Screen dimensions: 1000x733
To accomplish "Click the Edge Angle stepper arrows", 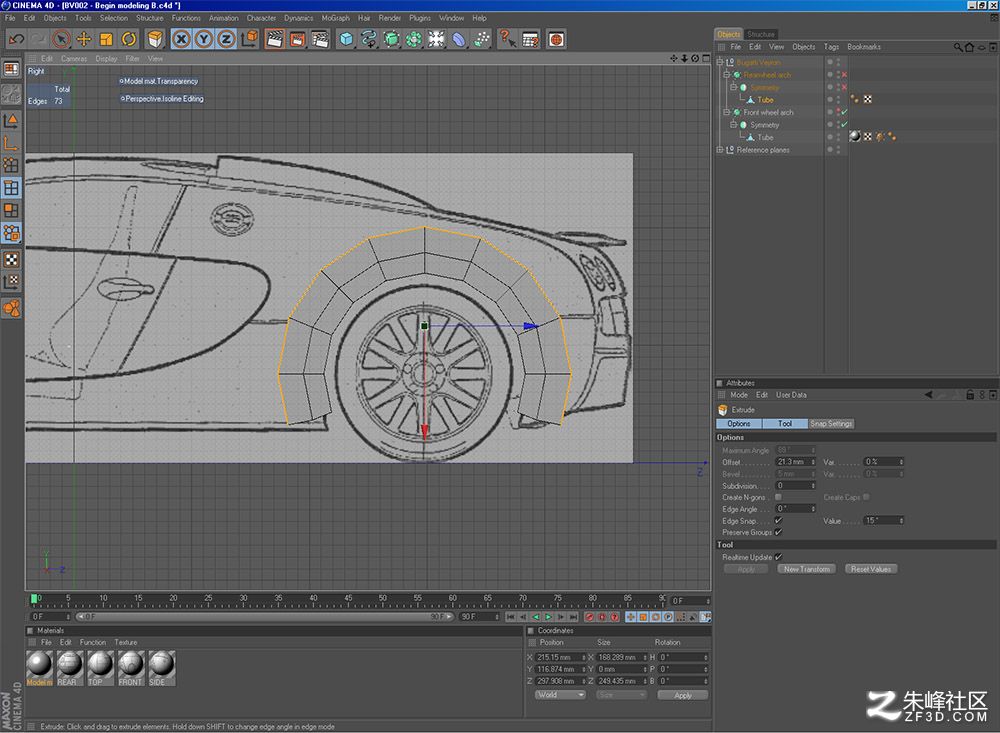I will [813, 509].
